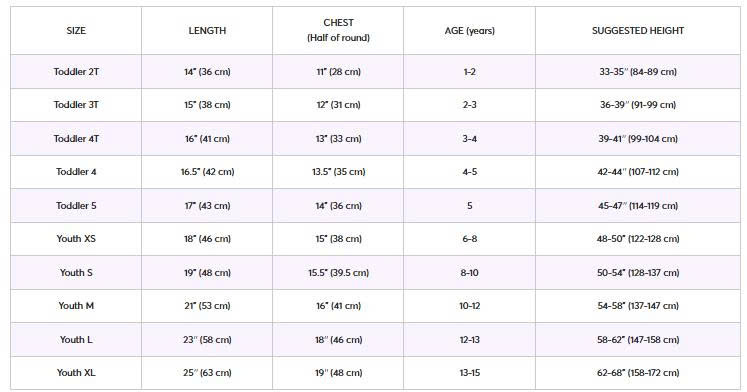Click the 13-15 age cell
This screenshot has width=747, height=392.
tap(470, 373)
